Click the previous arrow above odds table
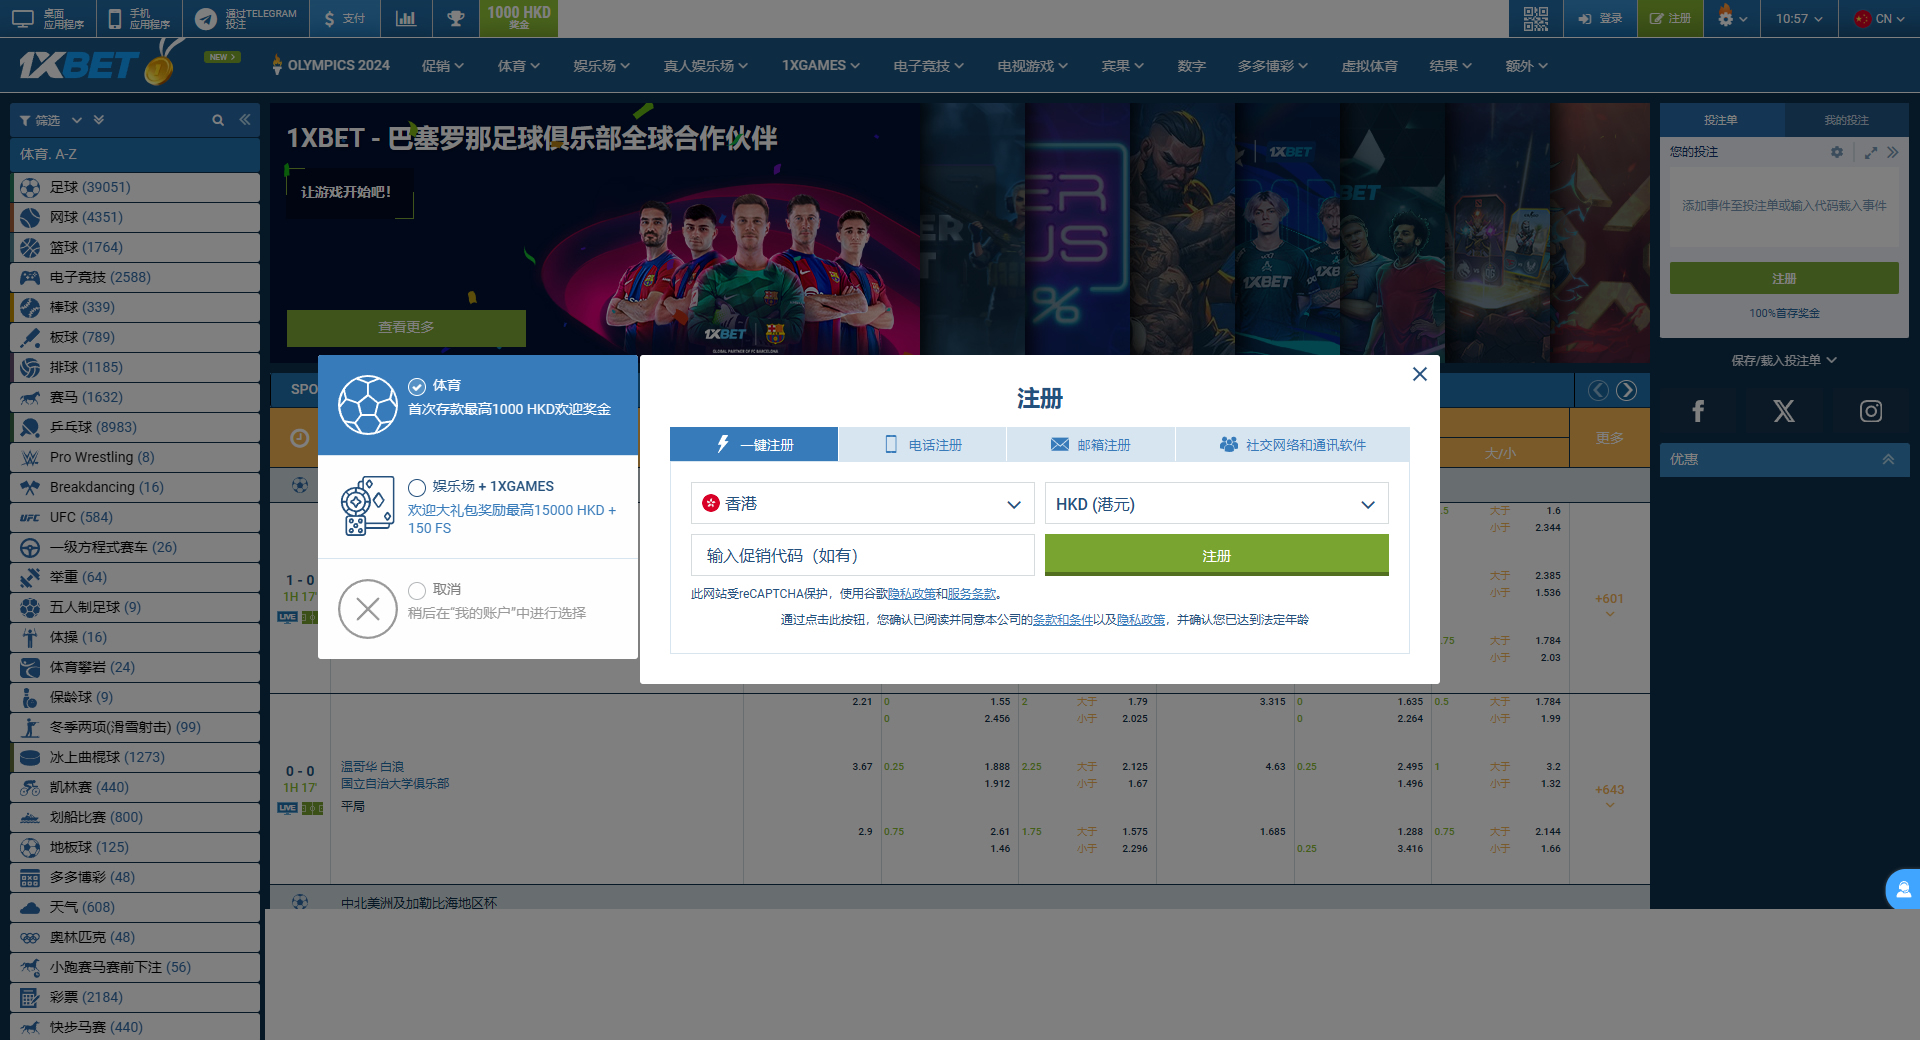This screenshot has width=1920, height=1040. click(1598, 390)
